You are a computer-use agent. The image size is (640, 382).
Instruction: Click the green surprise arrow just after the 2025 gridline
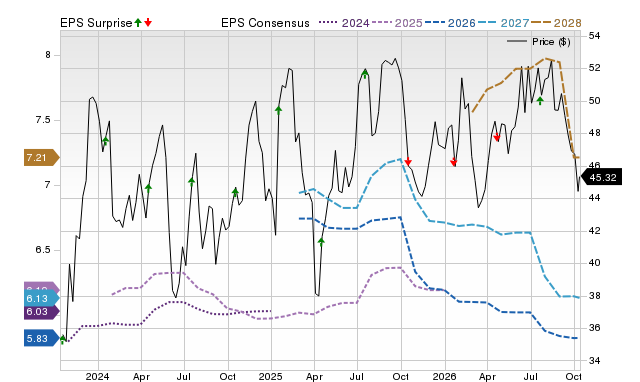coord(278,110)
